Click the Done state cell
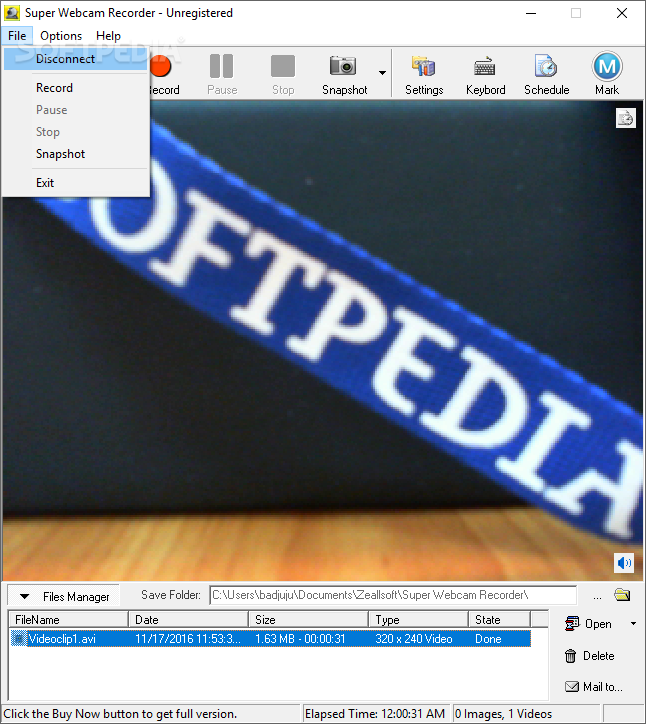 coord(488,639)
